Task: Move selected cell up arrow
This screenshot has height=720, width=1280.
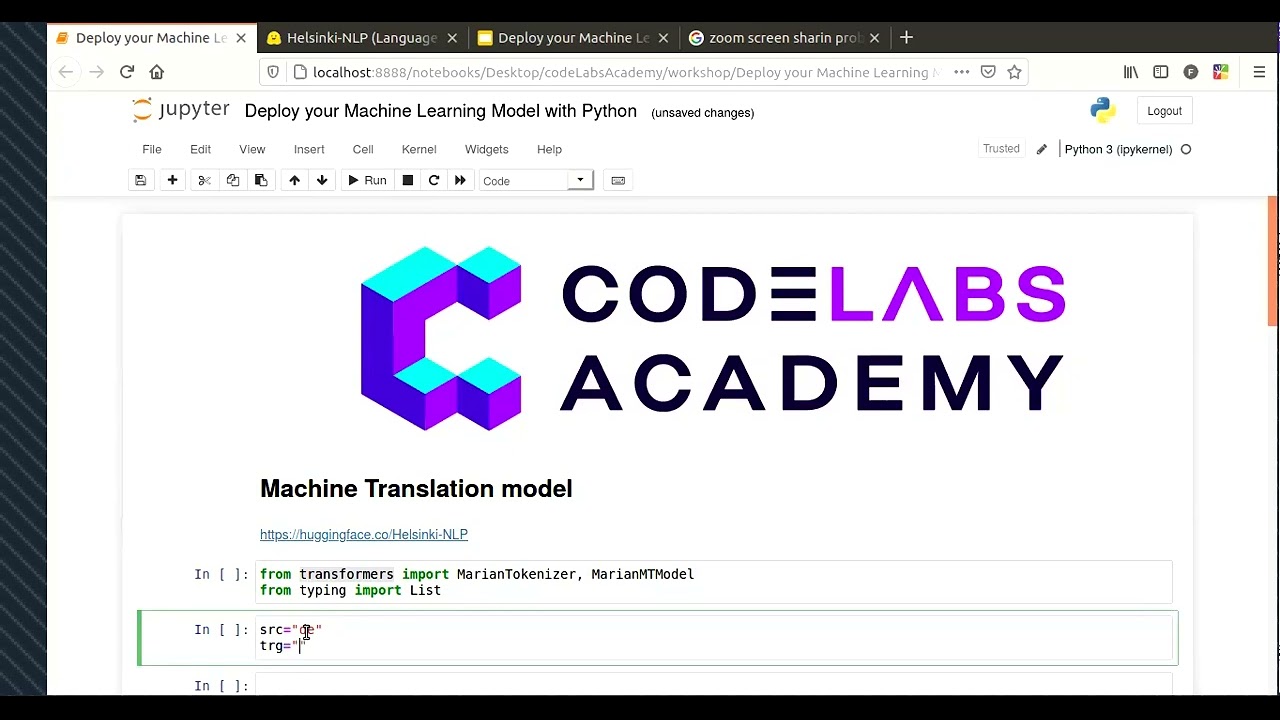Action: click(294, 180)
